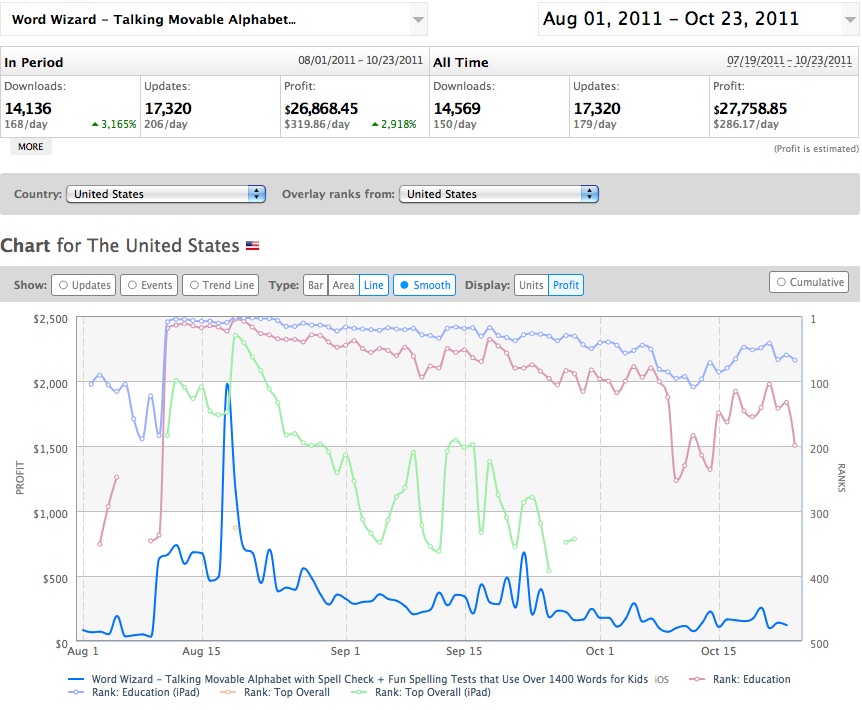
Task: Click the 168/day download rate
Action: pos(26,124)
